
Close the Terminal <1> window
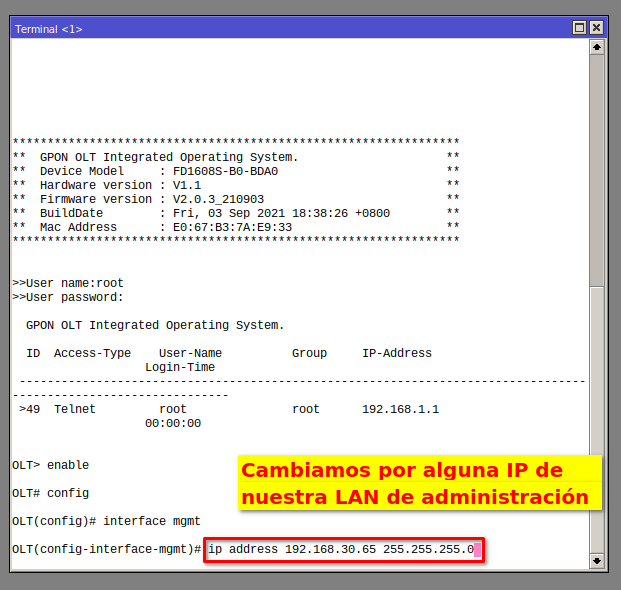(597, 28)
